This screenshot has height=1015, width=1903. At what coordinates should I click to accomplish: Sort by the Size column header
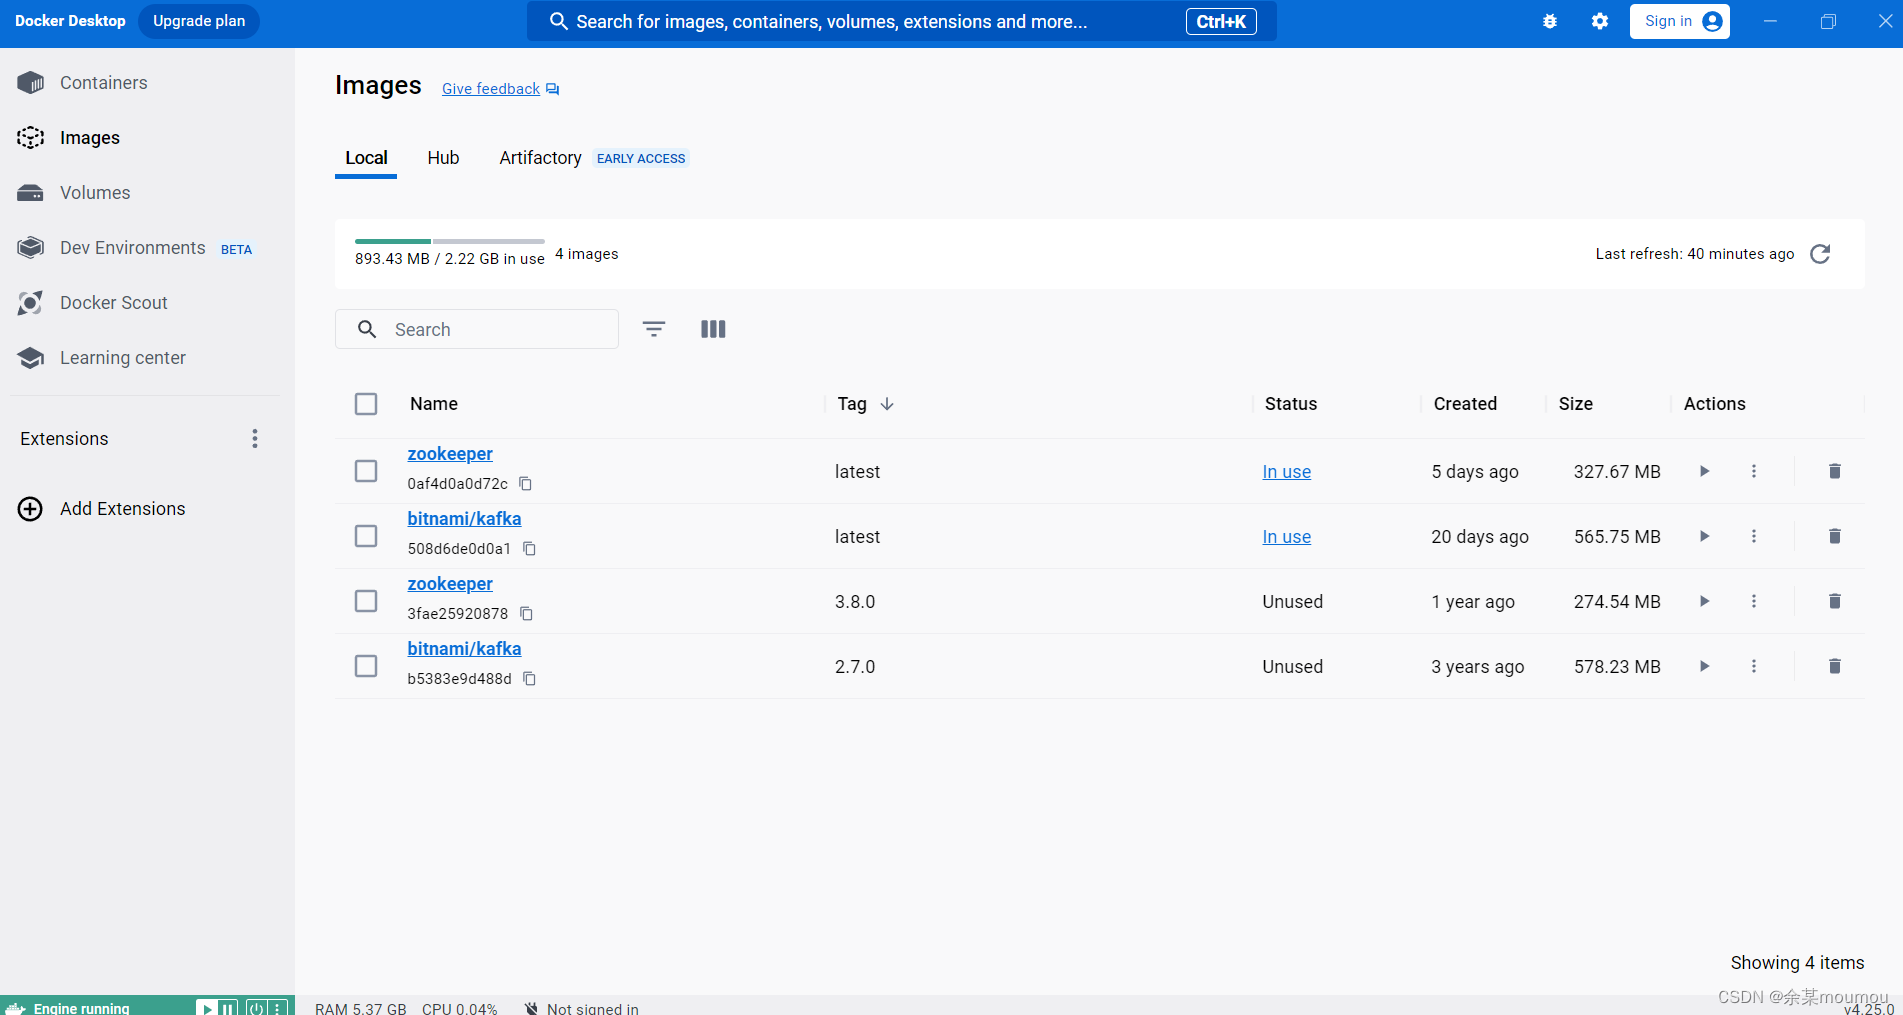tap(1575, 404)
